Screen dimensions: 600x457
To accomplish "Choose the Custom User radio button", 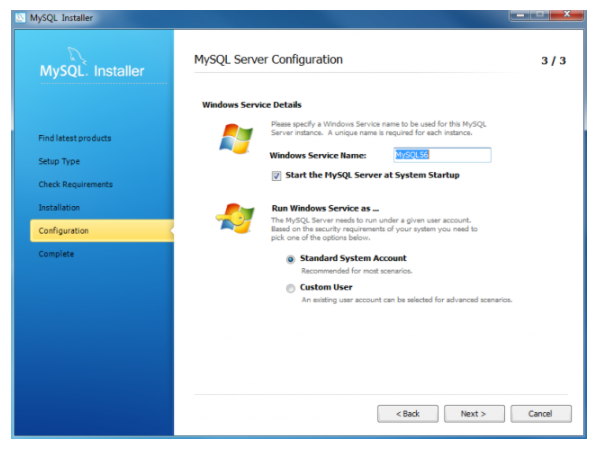I will tap(290, 288).
